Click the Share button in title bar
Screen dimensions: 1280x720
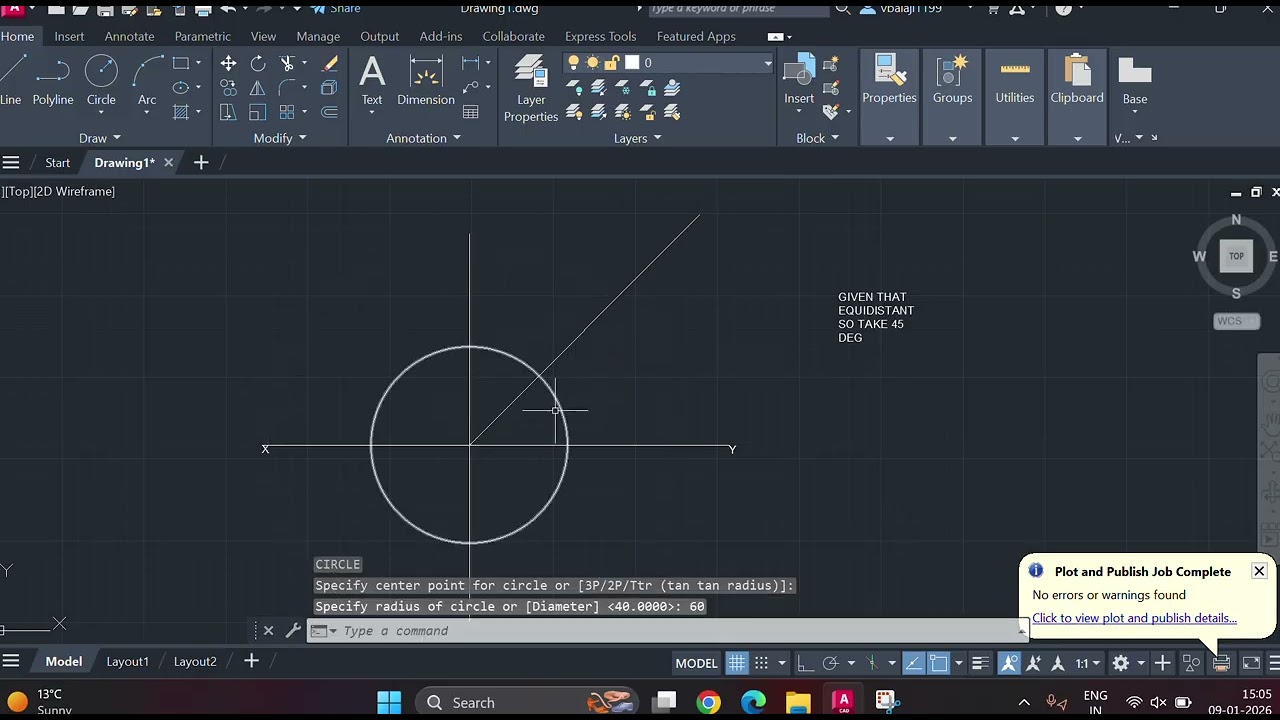pos(336,8)
